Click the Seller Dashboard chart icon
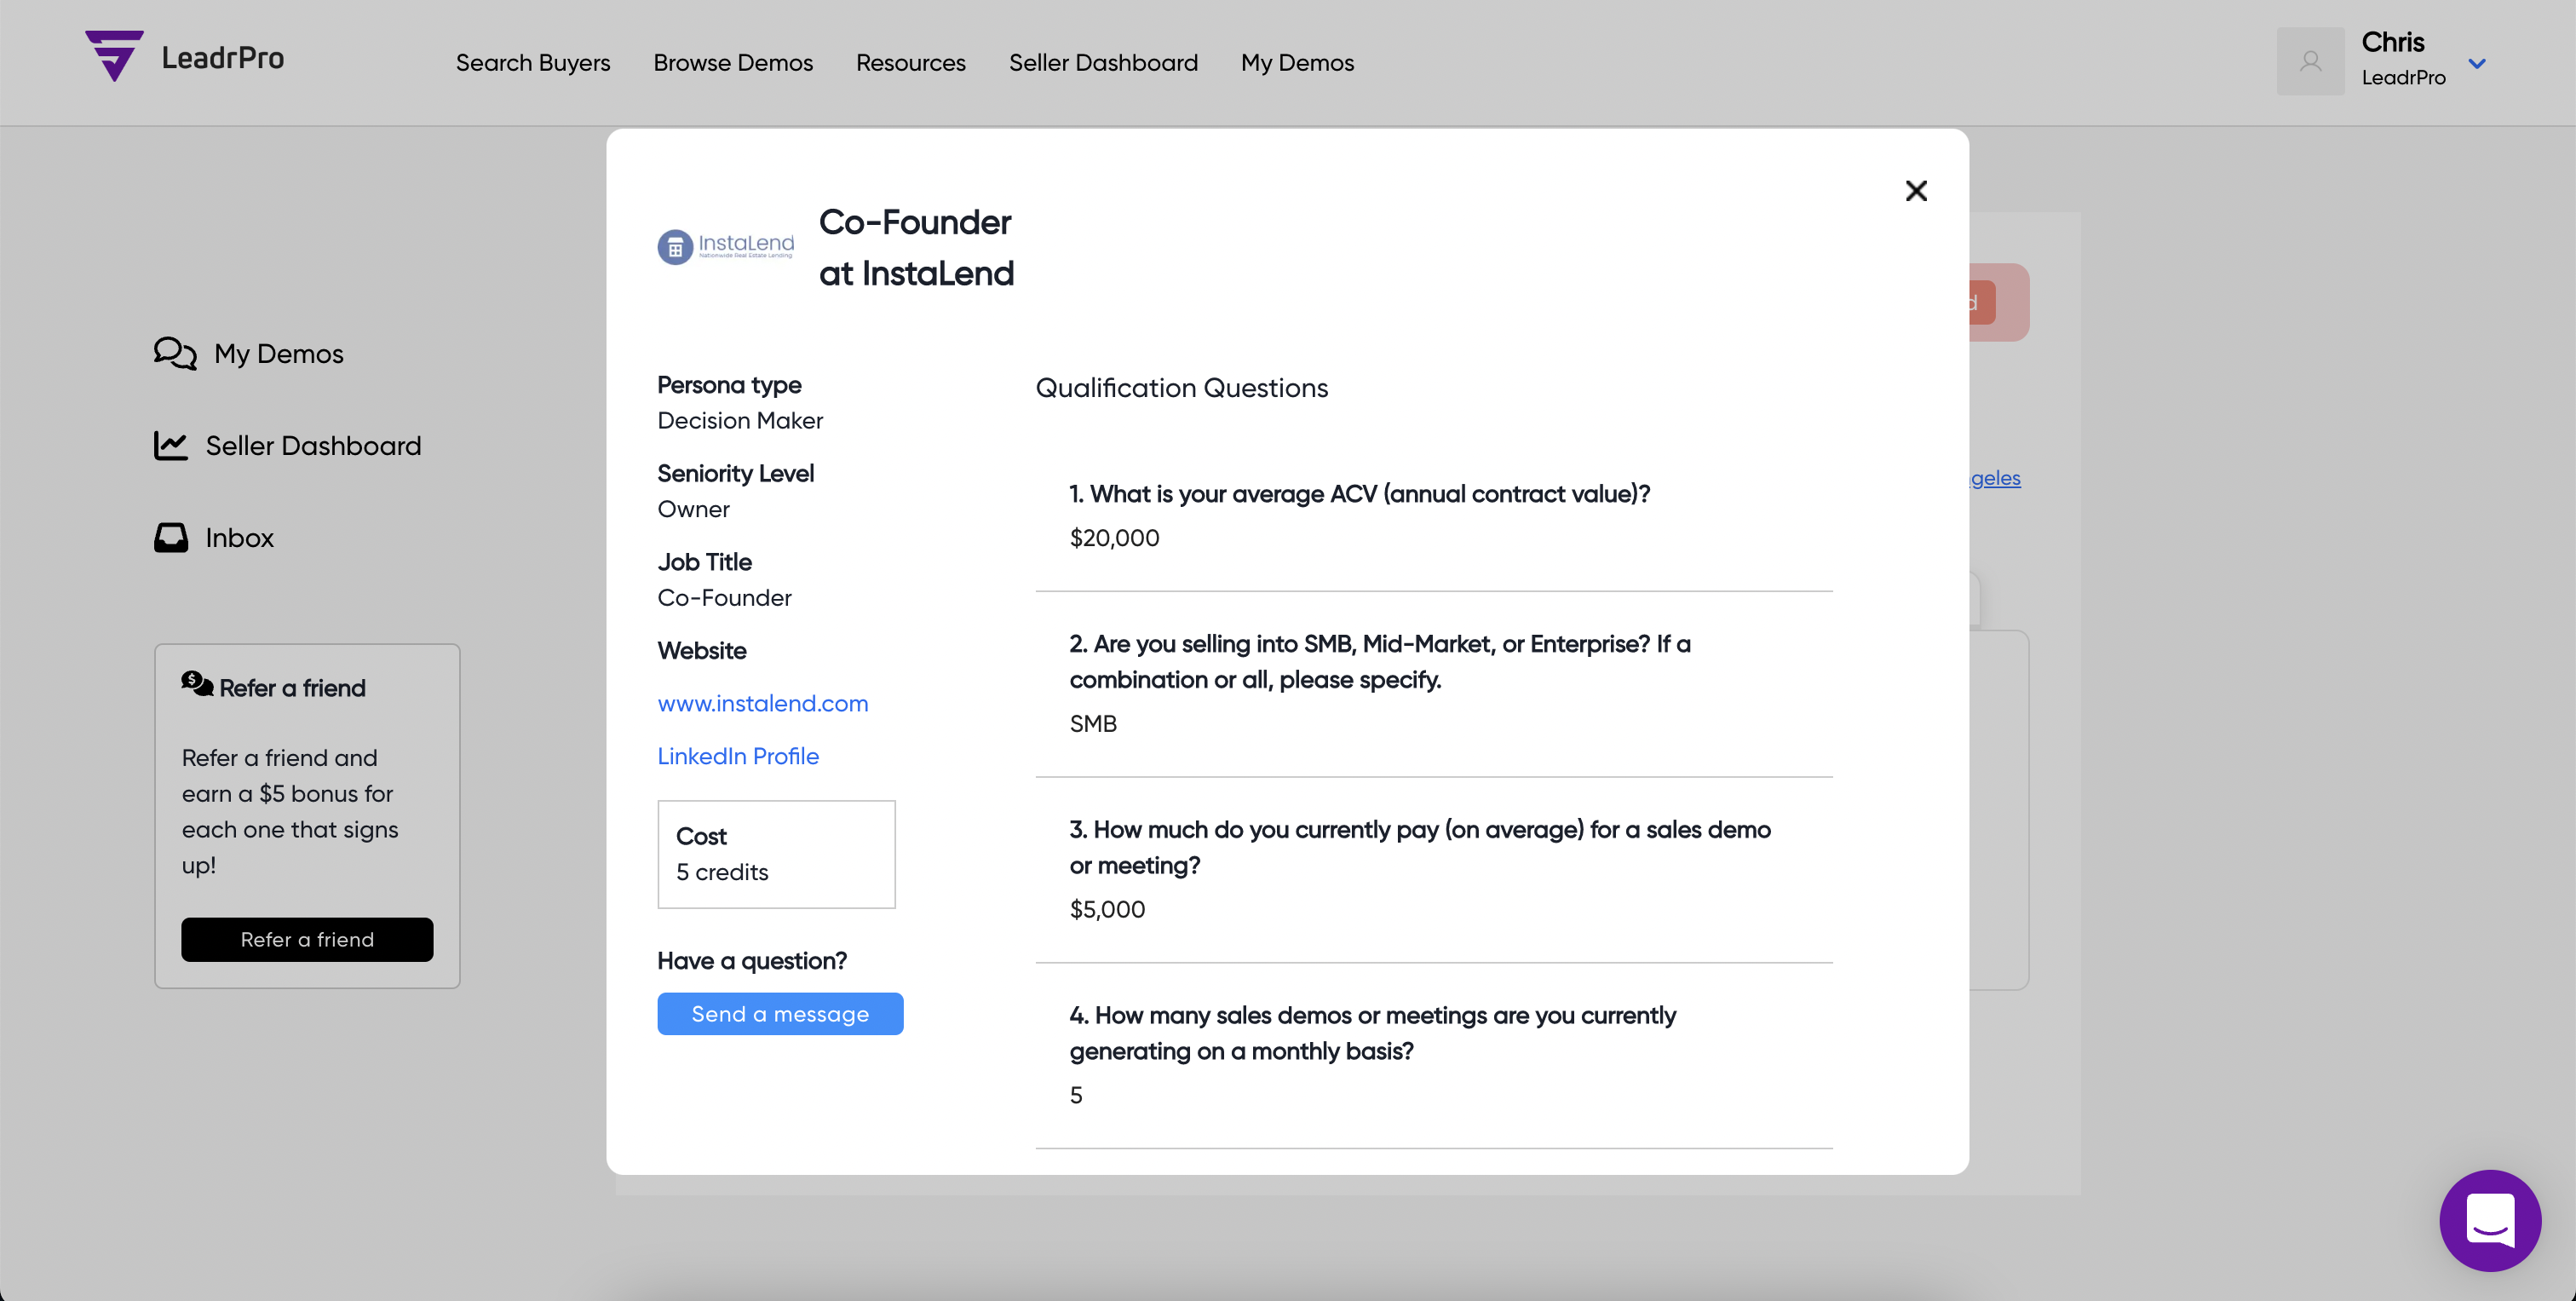 pyautogui.click(x=171, y=445)
